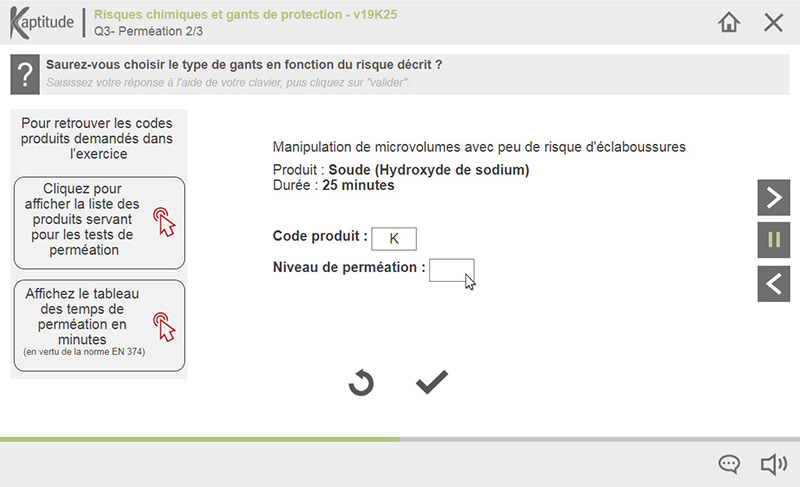Close the training module with X
Screen dimensions: 800x487
(773, 22)
